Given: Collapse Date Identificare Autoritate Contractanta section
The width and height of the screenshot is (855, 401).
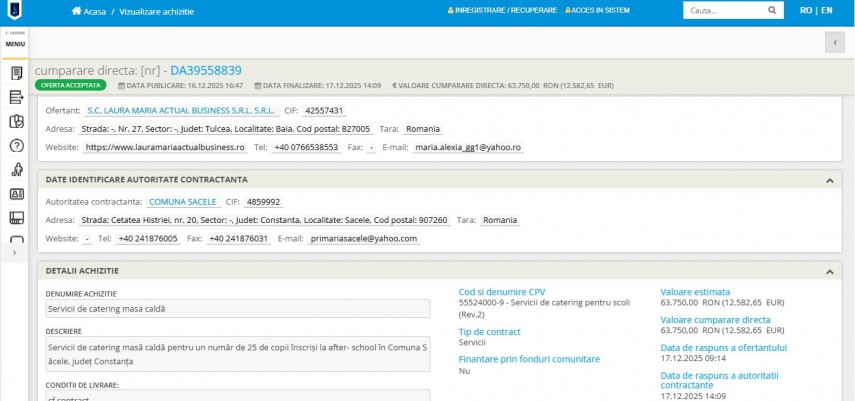Looking at the screenshot, I should click(828, 180).
